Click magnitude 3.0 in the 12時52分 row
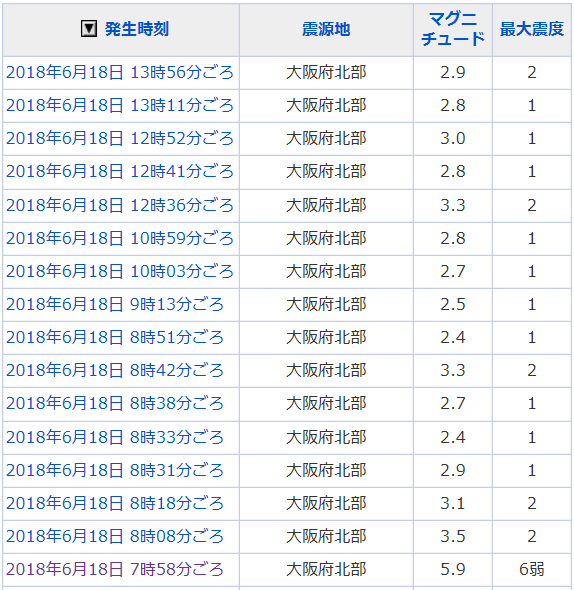The image size is (574, 590). 453,138
